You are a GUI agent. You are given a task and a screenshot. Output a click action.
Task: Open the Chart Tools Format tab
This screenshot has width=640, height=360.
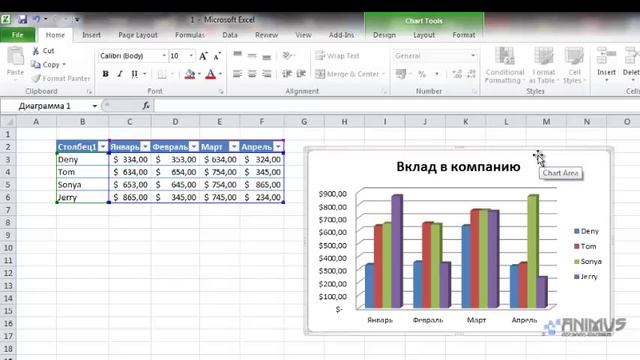[464, 35]
